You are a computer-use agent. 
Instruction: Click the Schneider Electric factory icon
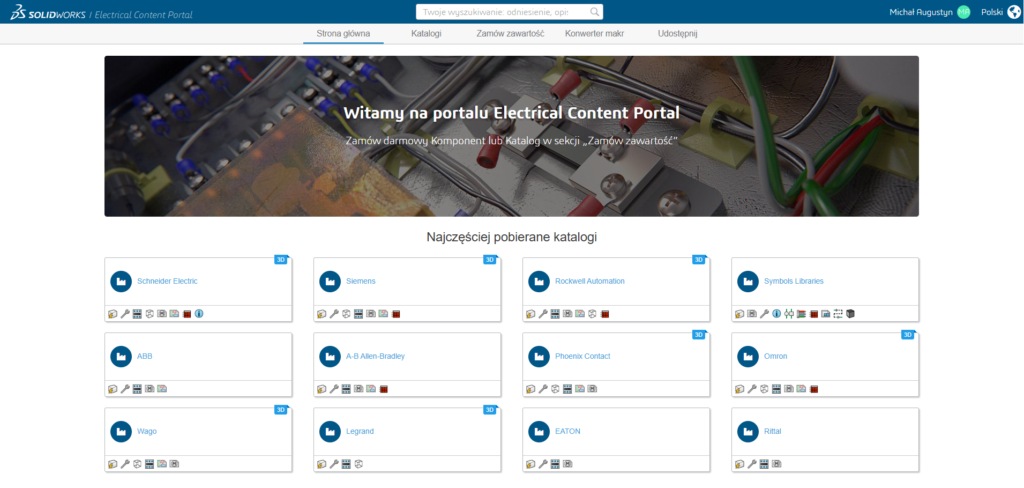click(121, 281)
